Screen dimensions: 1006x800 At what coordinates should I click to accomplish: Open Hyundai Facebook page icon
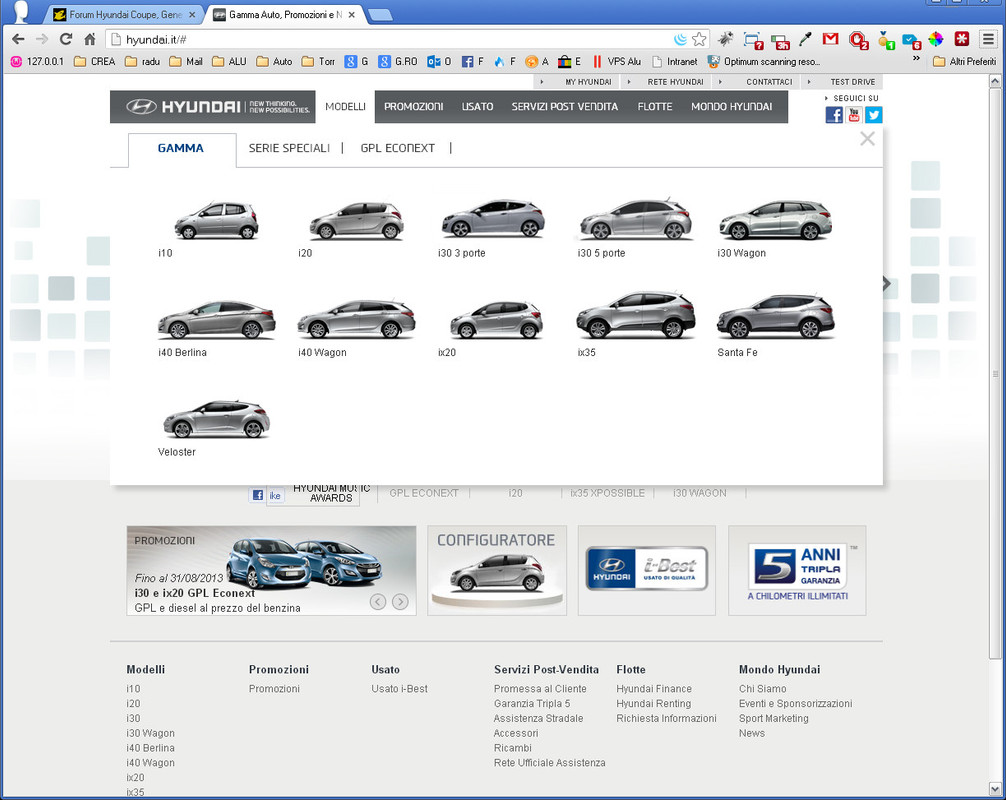point(834,115)
